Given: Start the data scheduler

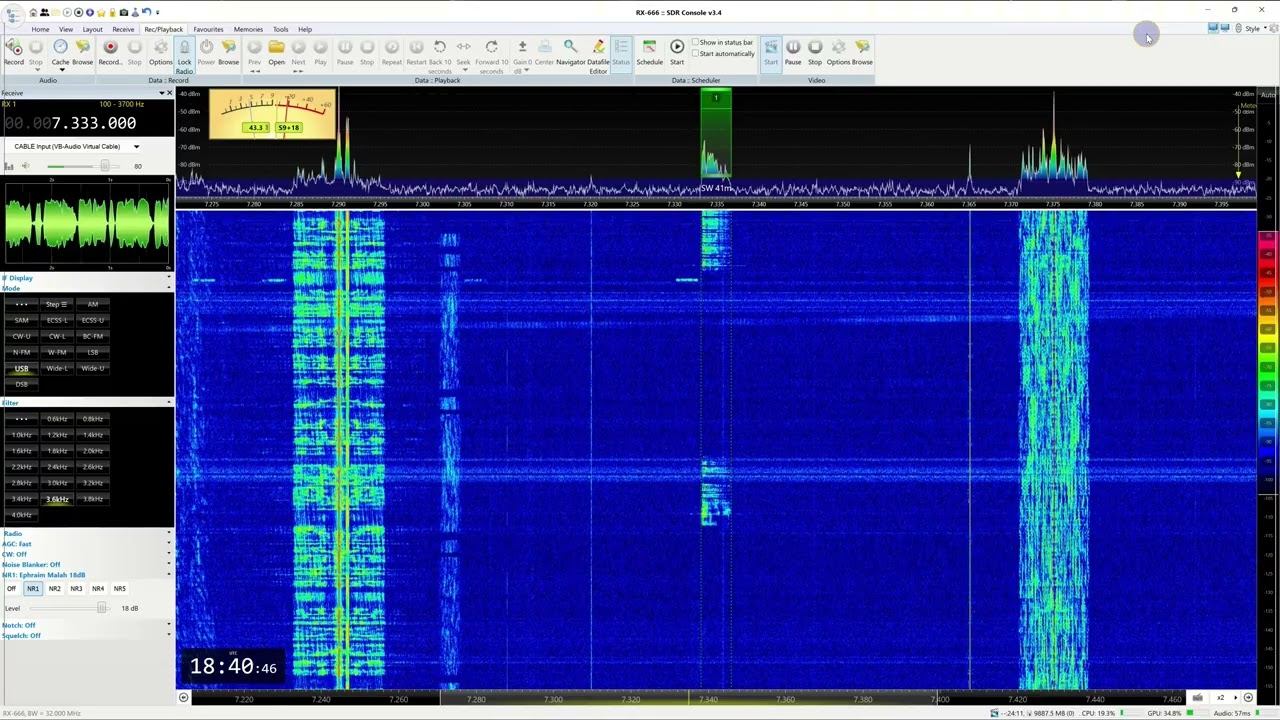Looking at the screenshot, I should pyautogui.click(x=677, y=52).
